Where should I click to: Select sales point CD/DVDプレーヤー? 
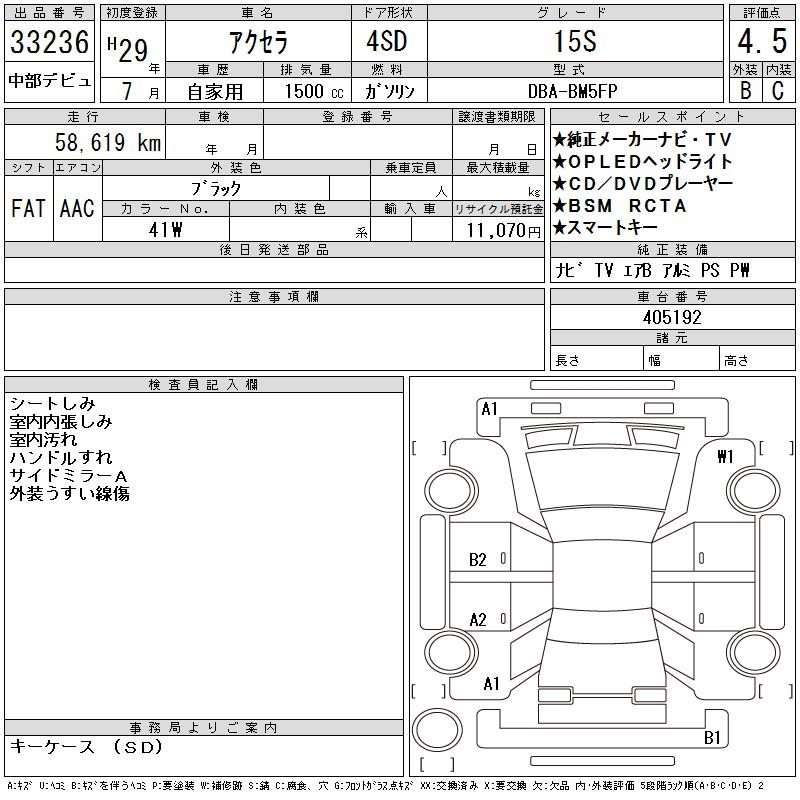pyautogui.click(x=643, y=184)
